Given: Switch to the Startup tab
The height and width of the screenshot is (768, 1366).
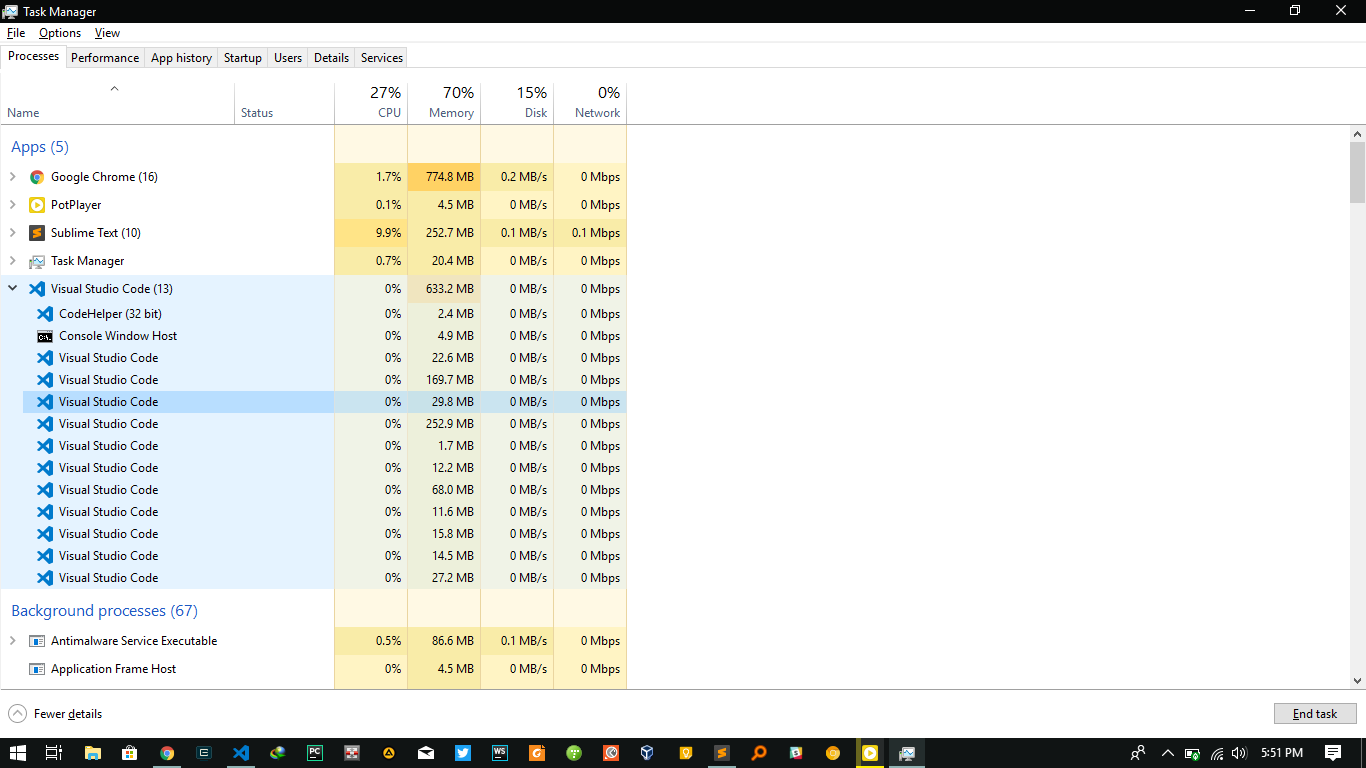Looking at the screenshot, I should tap(243, 58).
